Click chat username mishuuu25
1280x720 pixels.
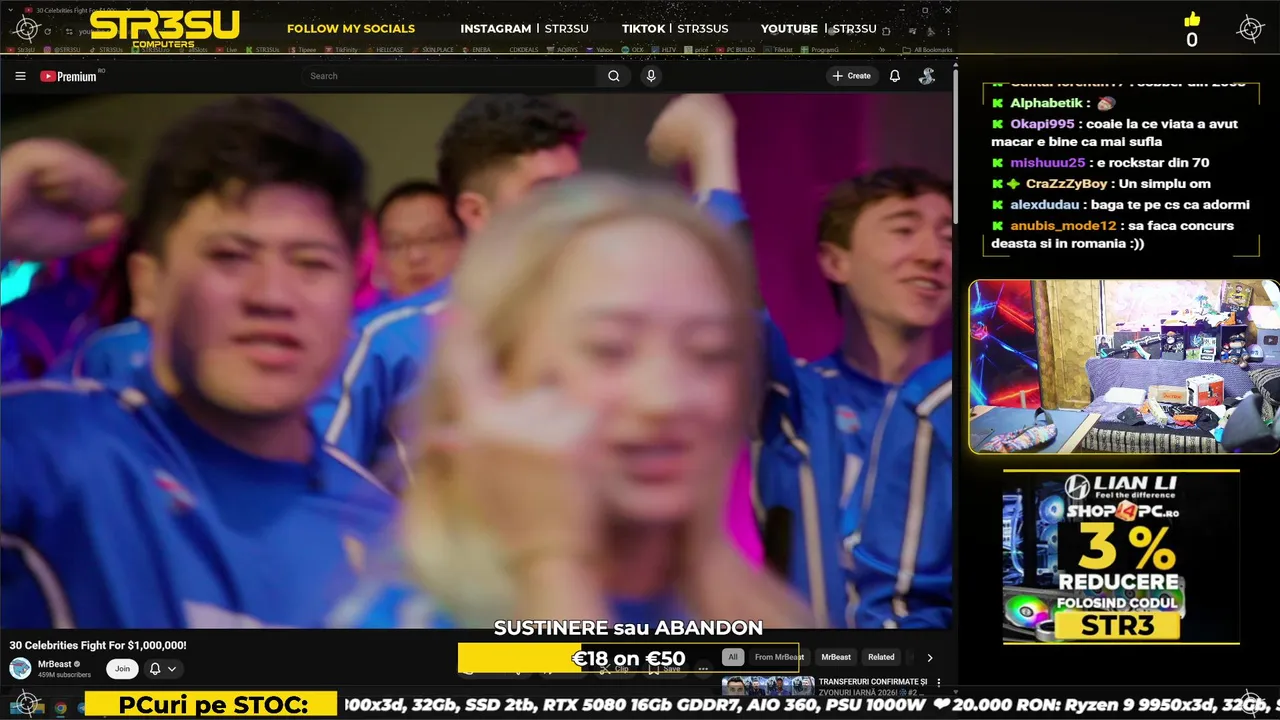1047,163
